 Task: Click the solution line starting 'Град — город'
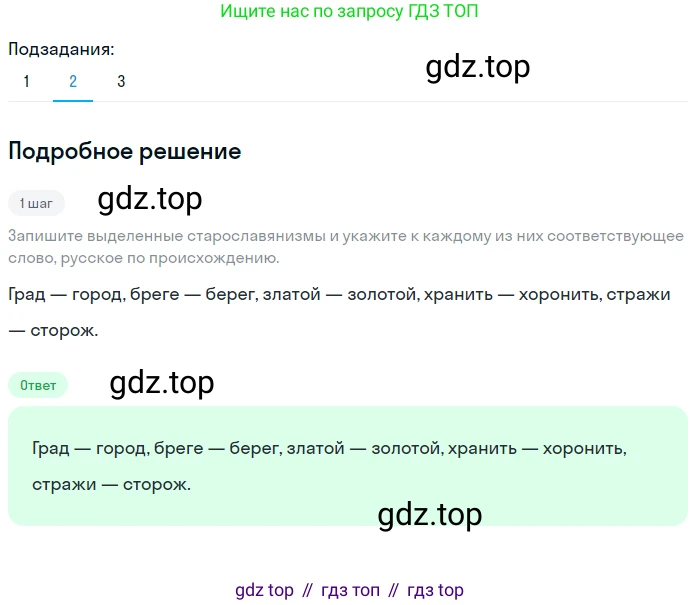[x=345, y=295]
